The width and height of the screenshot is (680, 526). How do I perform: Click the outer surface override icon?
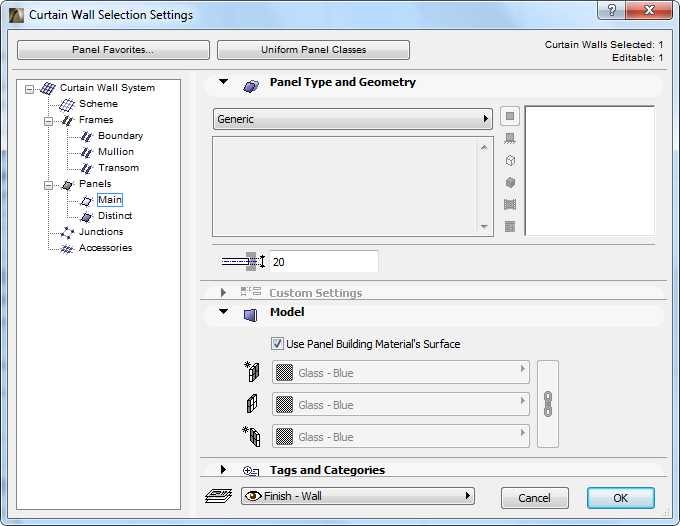coord(252,372)
